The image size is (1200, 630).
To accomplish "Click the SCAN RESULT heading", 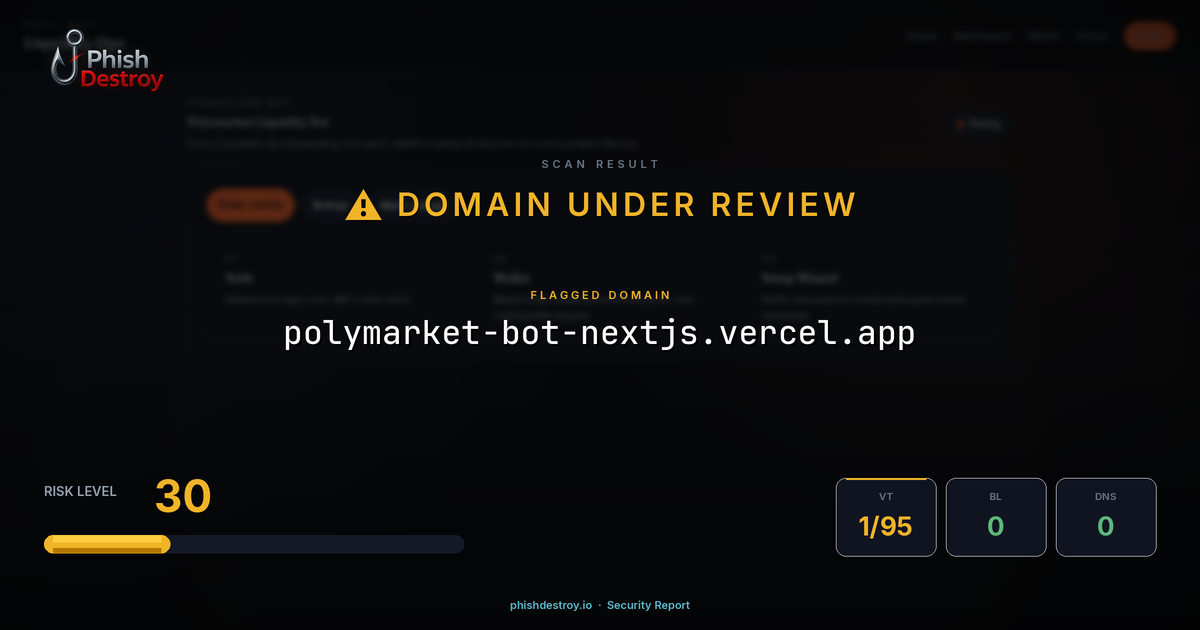I will click(600, 164).
